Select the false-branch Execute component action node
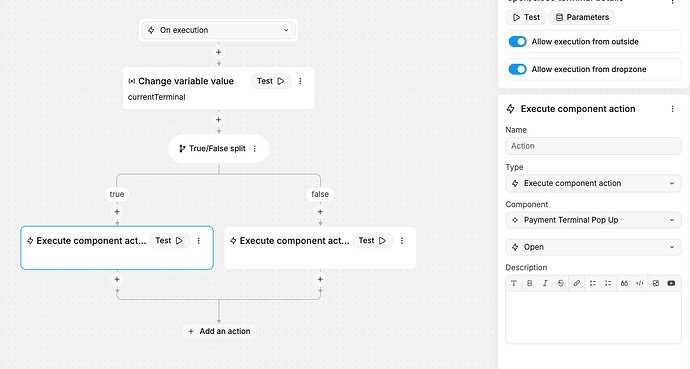 coord(320,248)
